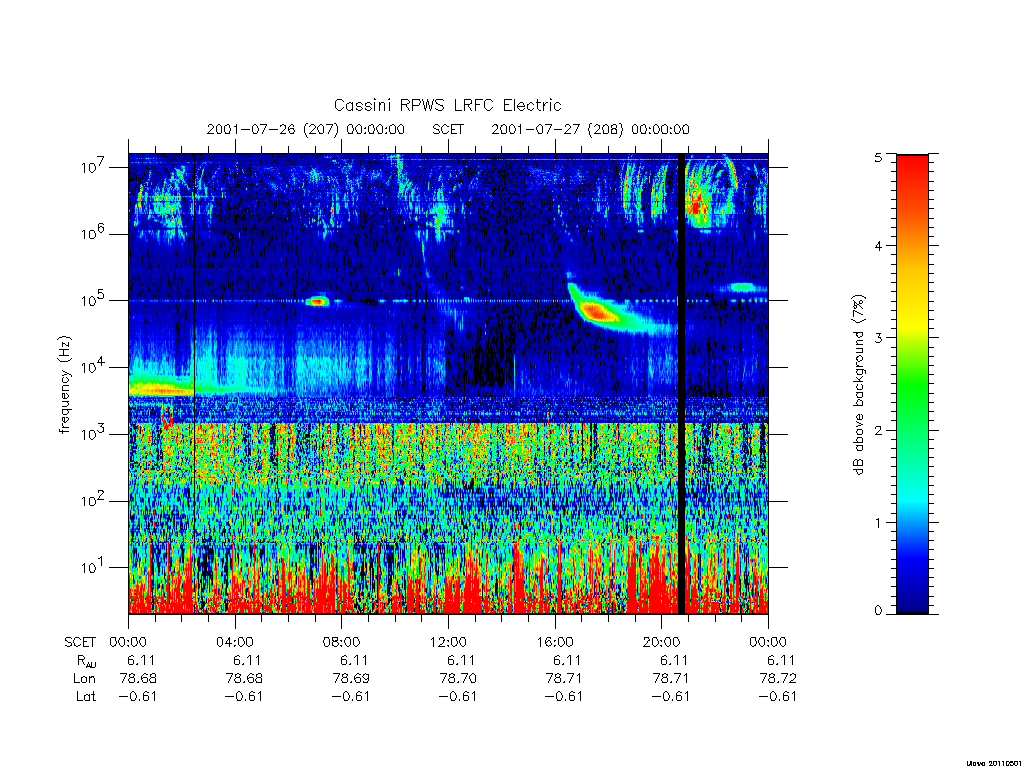The image size is (1024, 768).
Task: Select start timestamp '2001-07-26 (207) 00:00:00'
Action: click(306, 129)
